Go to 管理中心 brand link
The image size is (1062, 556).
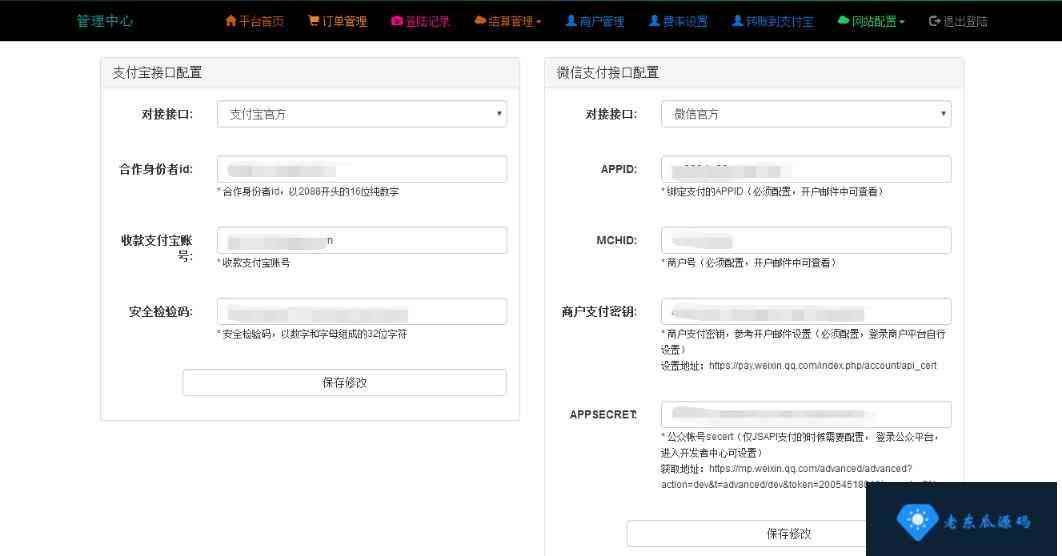pyautogui.click(x=105, y=21)
